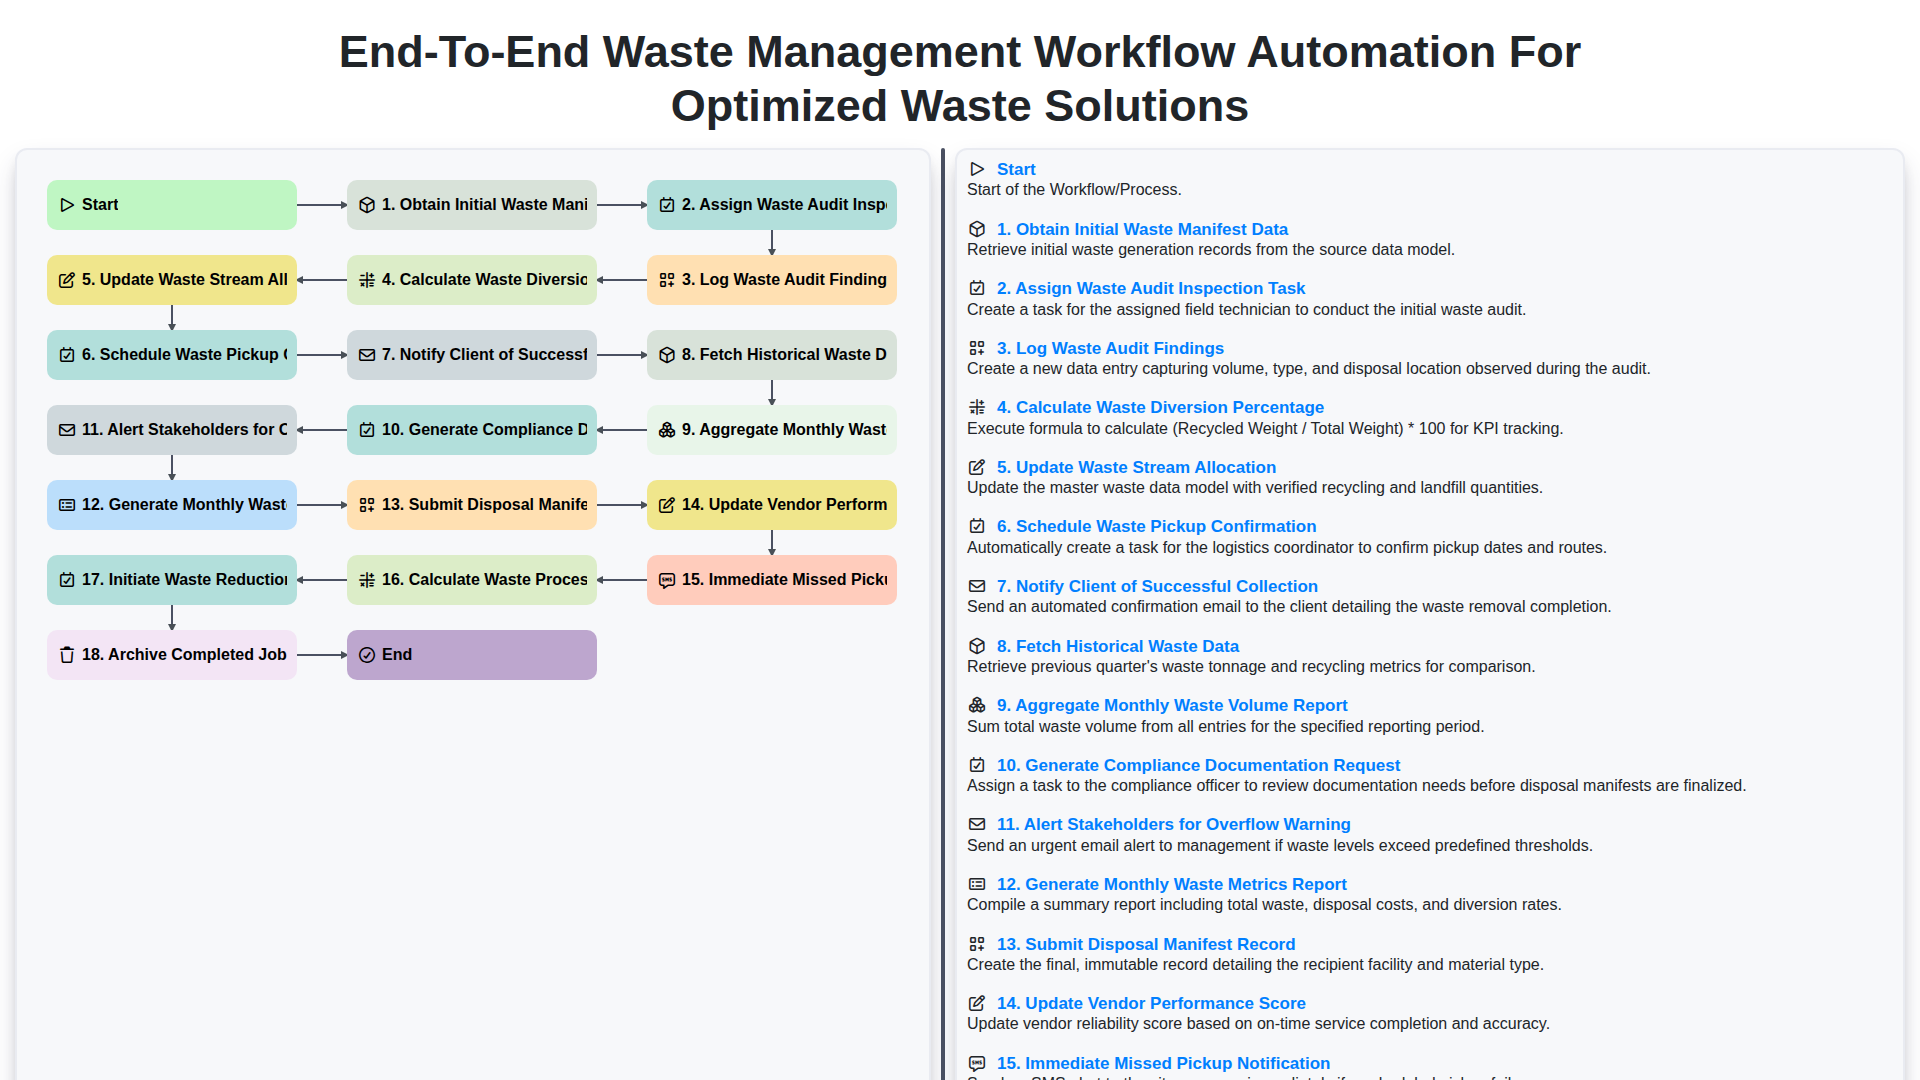Select the green Start node in the flowchart
Viewport: 1920px width, 1080px height.
(172, 205)
